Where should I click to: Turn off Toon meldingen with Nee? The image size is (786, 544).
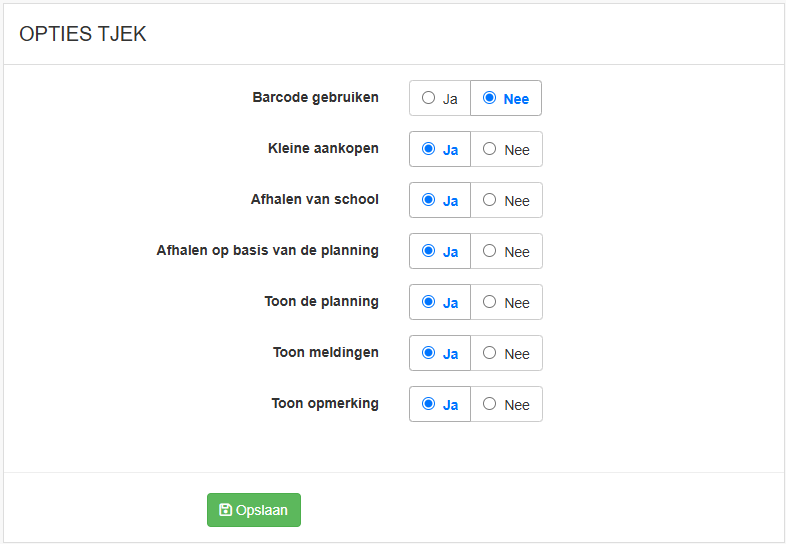tap(506, 353)
